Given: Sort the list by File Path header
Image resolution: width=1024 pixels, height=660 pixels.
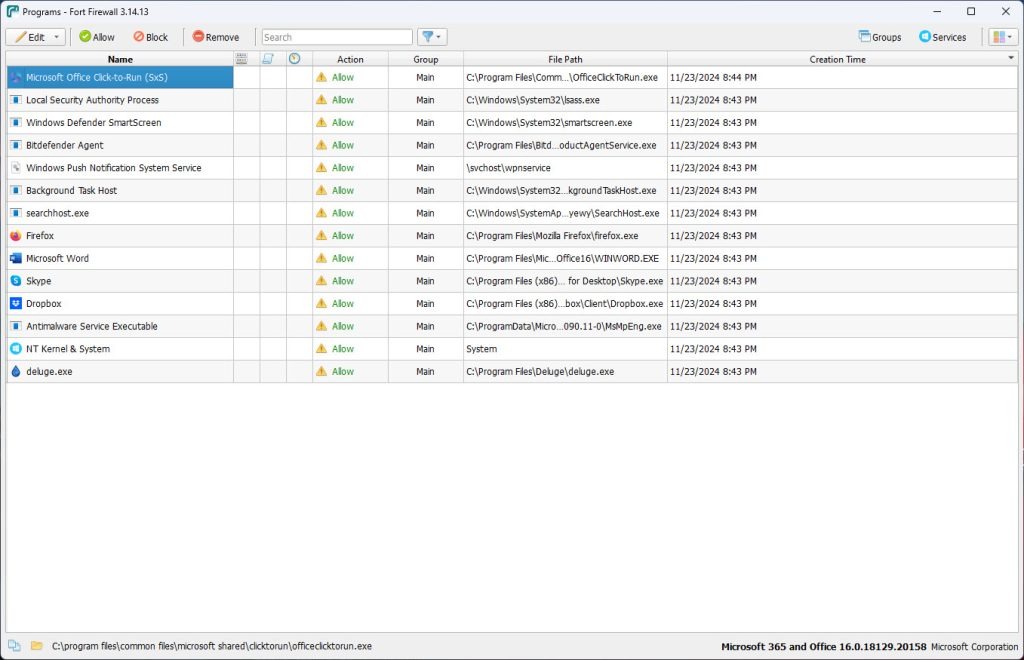Looking at the screenshot, I should pyautogui.click(x=565, y=59).
